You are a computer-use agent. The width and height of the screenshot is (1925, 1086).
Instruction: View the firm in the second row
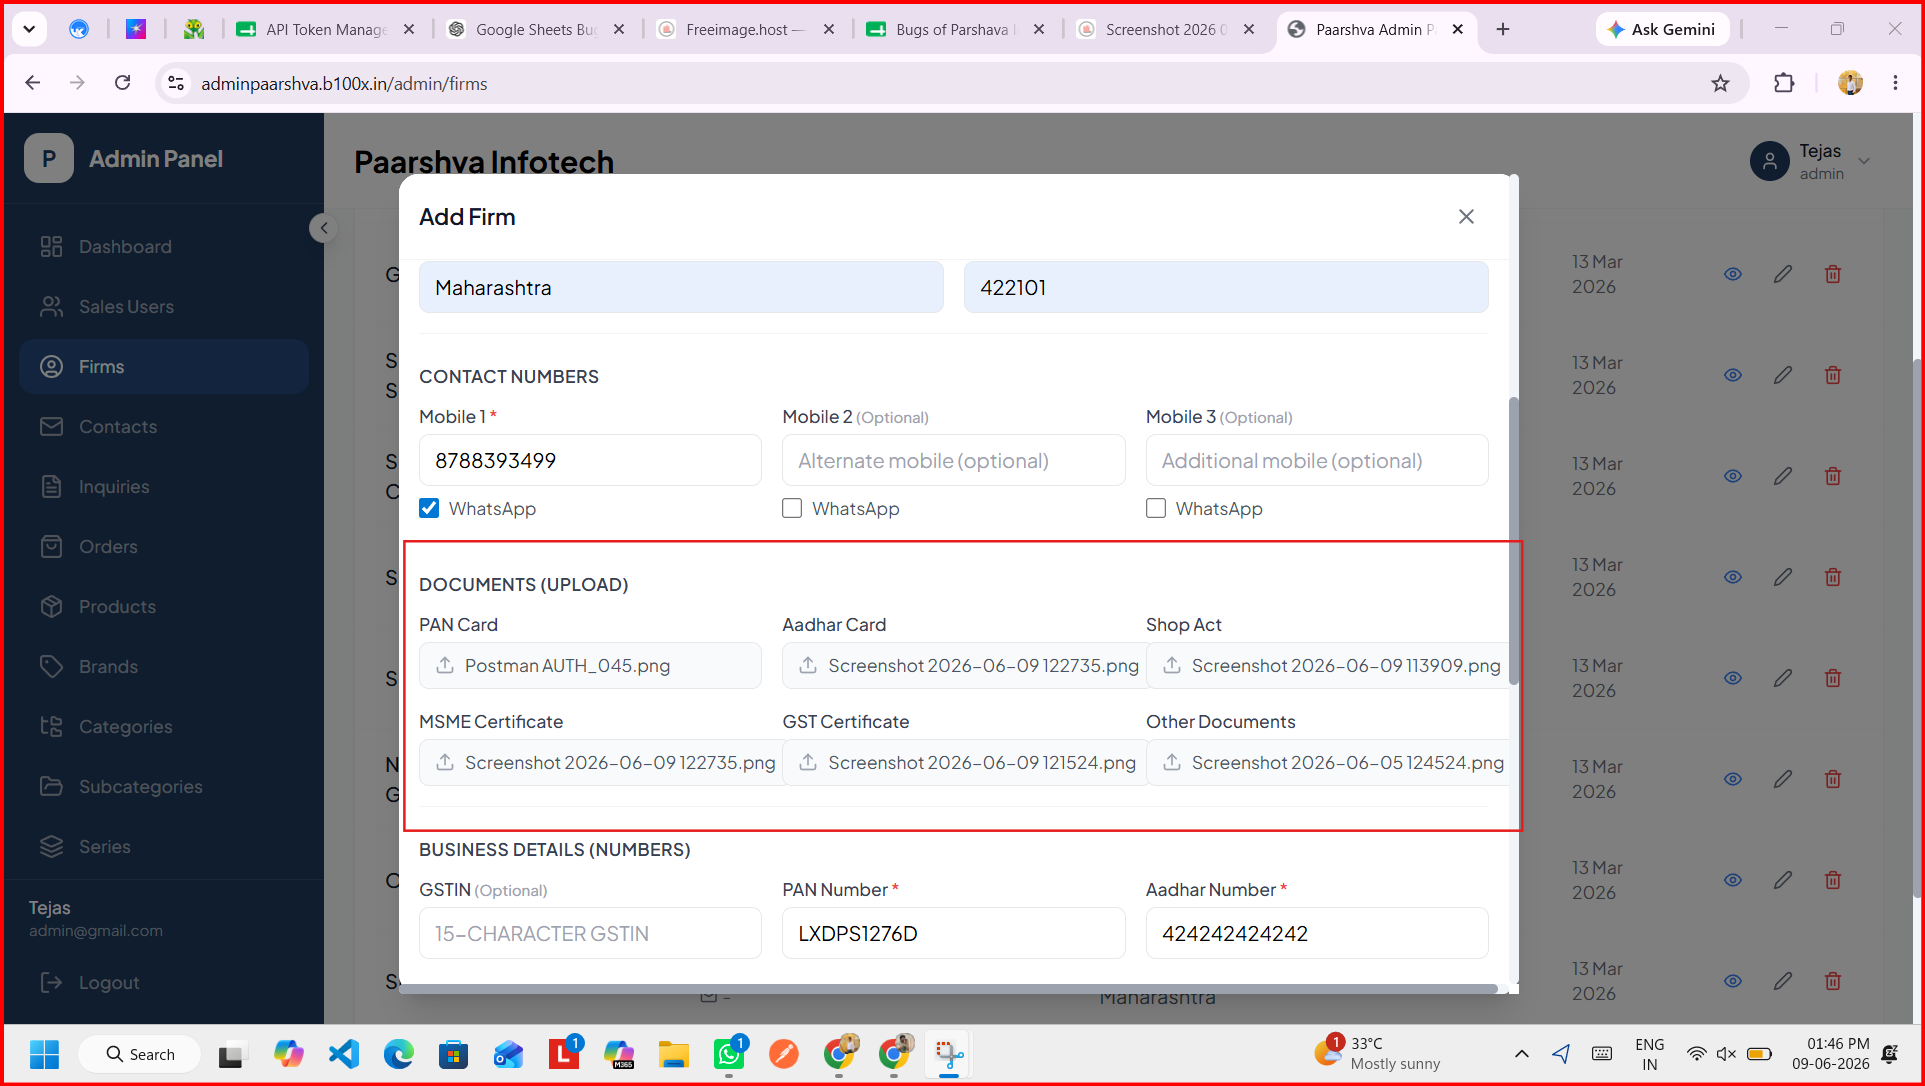(1733, 375)
